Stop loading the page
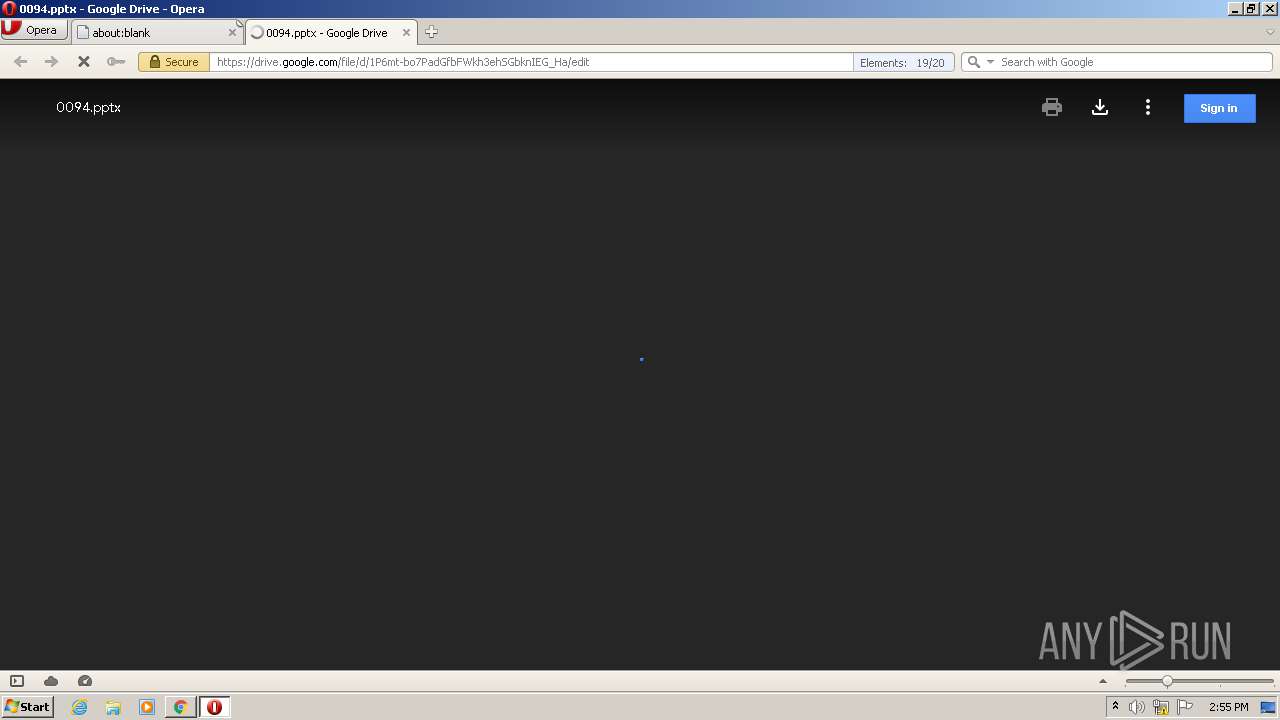 pos(84,62)
